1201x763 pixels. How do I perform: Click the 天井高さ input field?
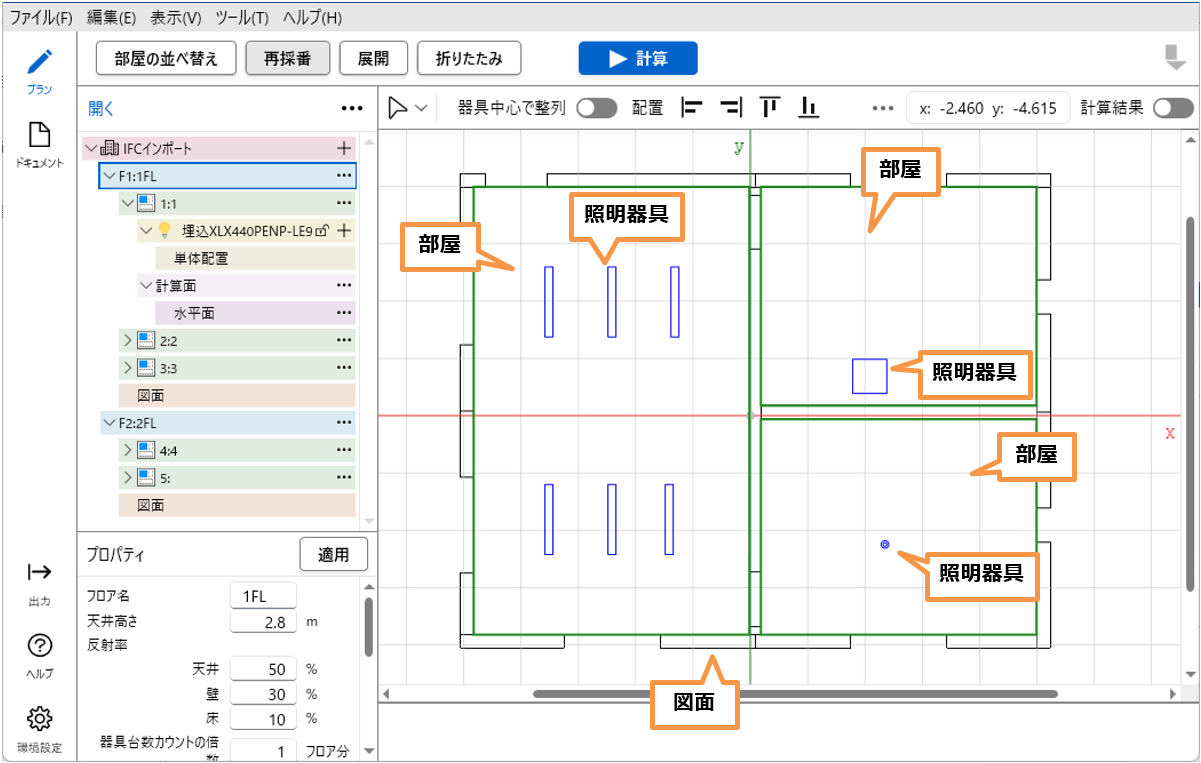[x=263, y=622]
